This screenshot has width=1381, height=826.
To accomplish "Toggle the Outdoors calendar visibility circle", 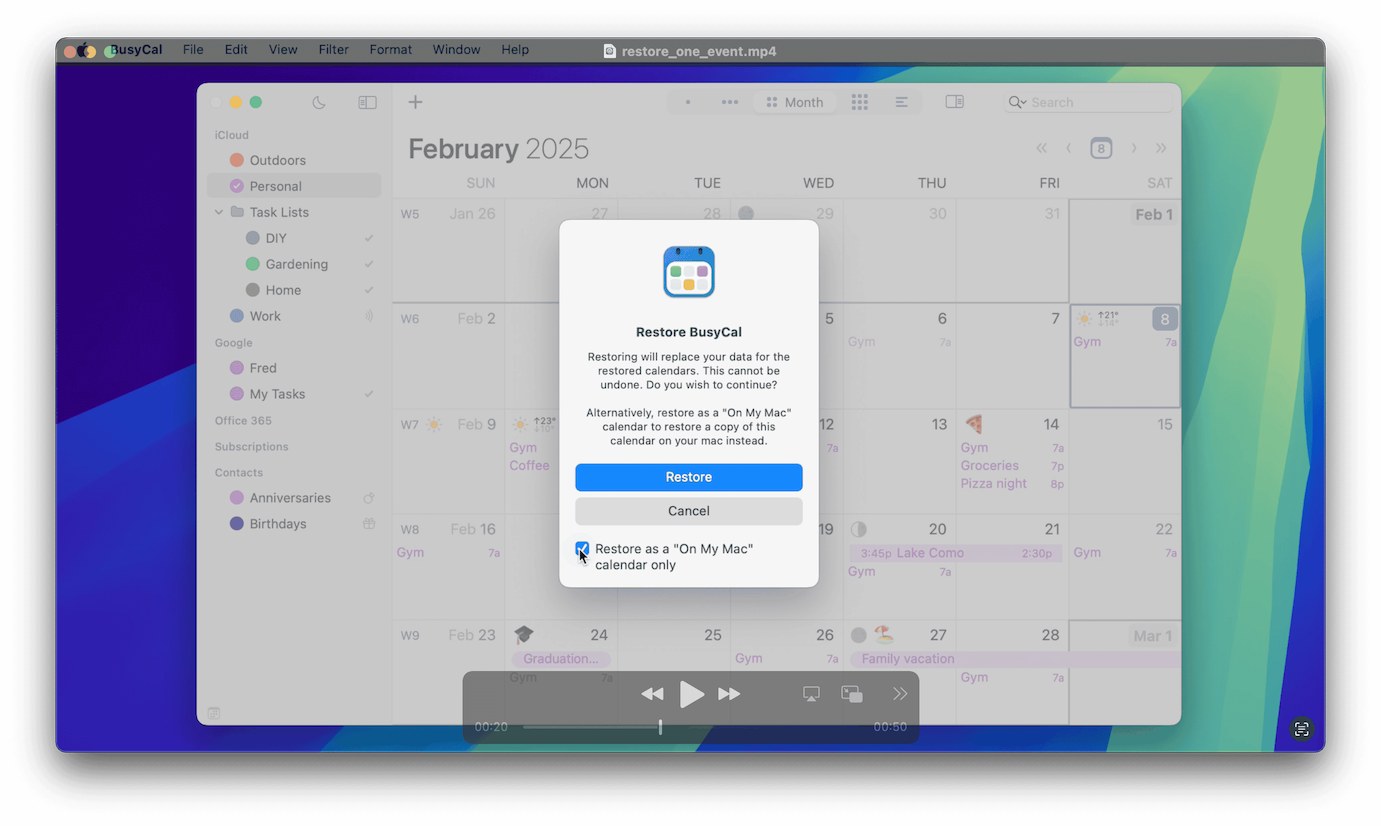I will pos(237,160).
